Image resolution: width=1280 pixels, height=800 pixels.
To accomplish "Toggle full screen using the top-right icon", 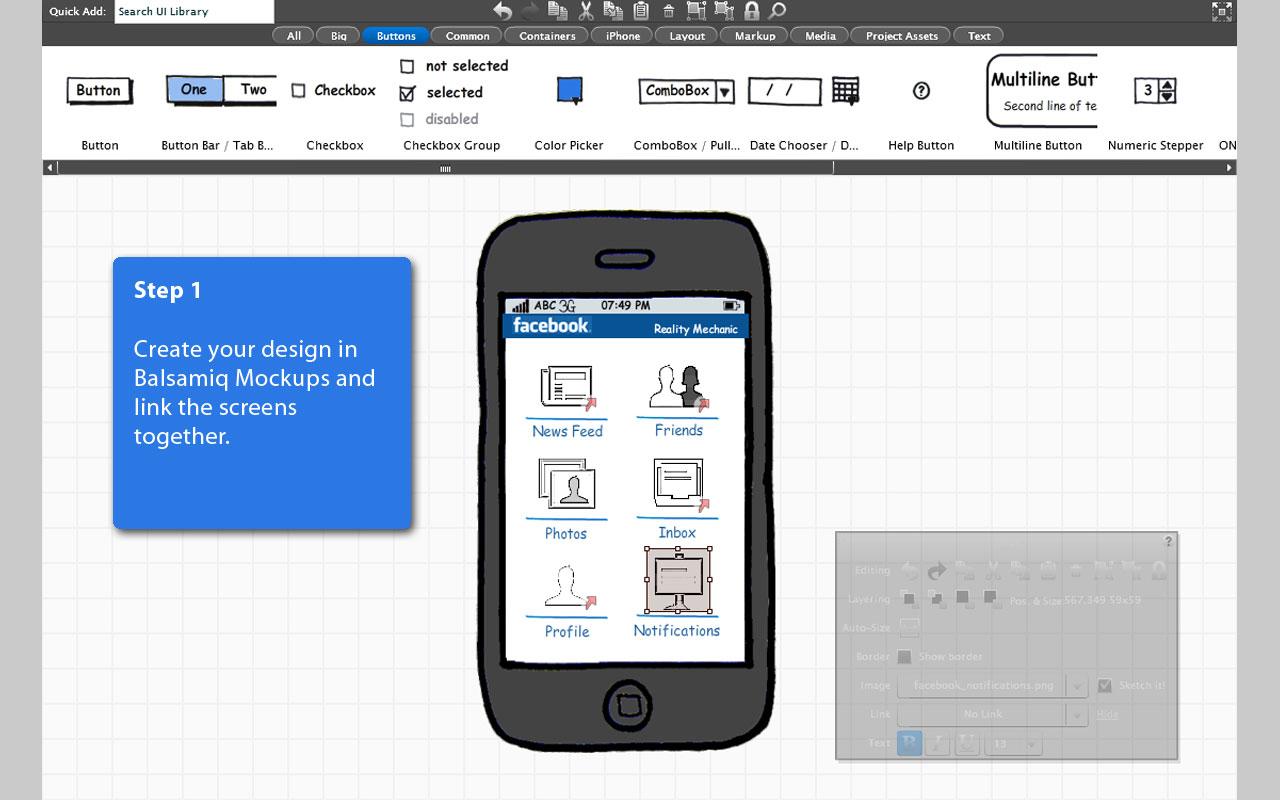I will (x=1222, y=11).
